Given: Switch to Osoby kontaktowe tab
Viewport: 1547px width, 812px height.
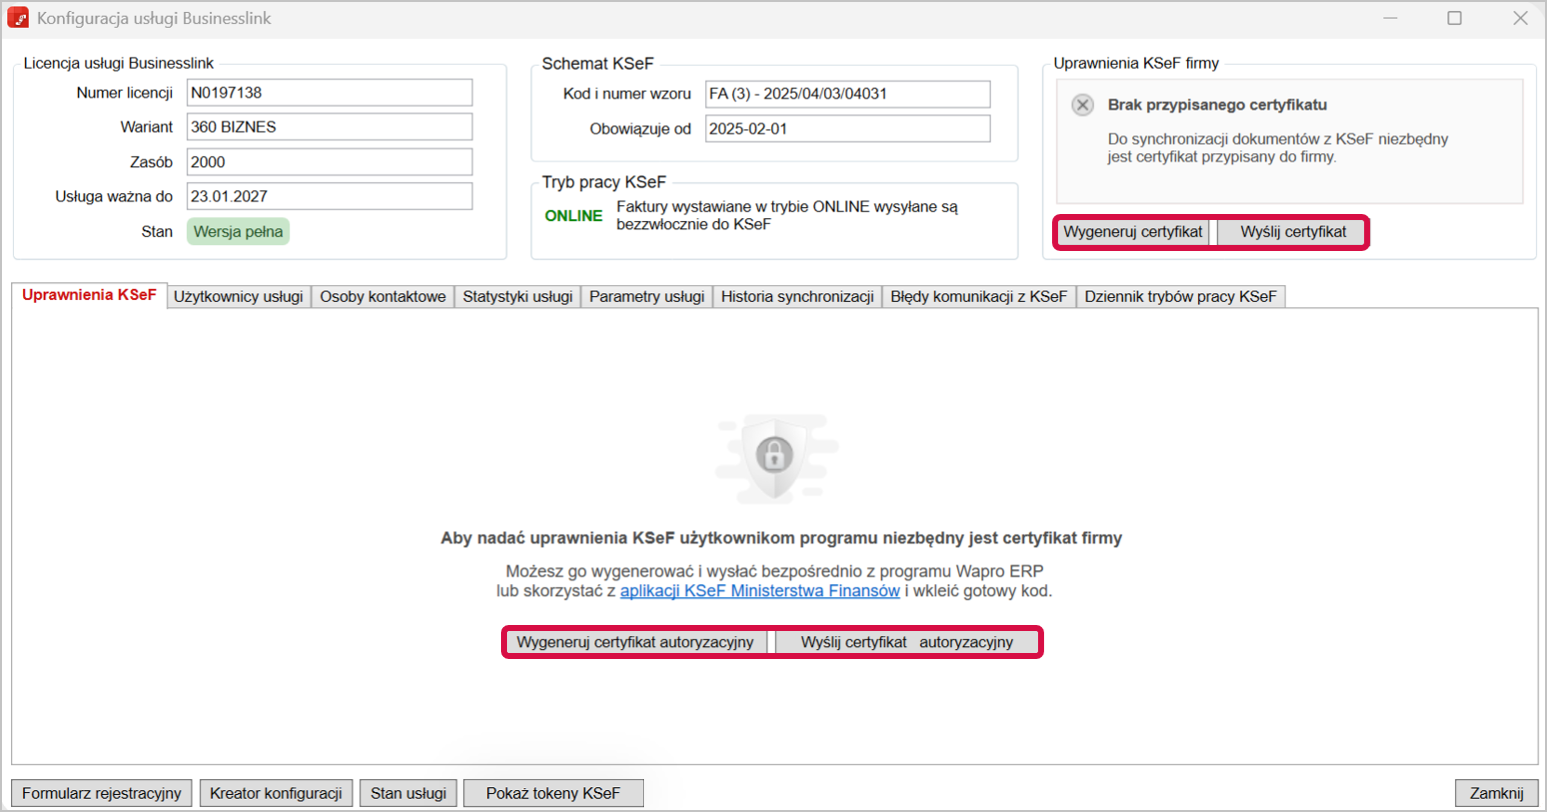Looking at the screenshot, I should [382, 296].
